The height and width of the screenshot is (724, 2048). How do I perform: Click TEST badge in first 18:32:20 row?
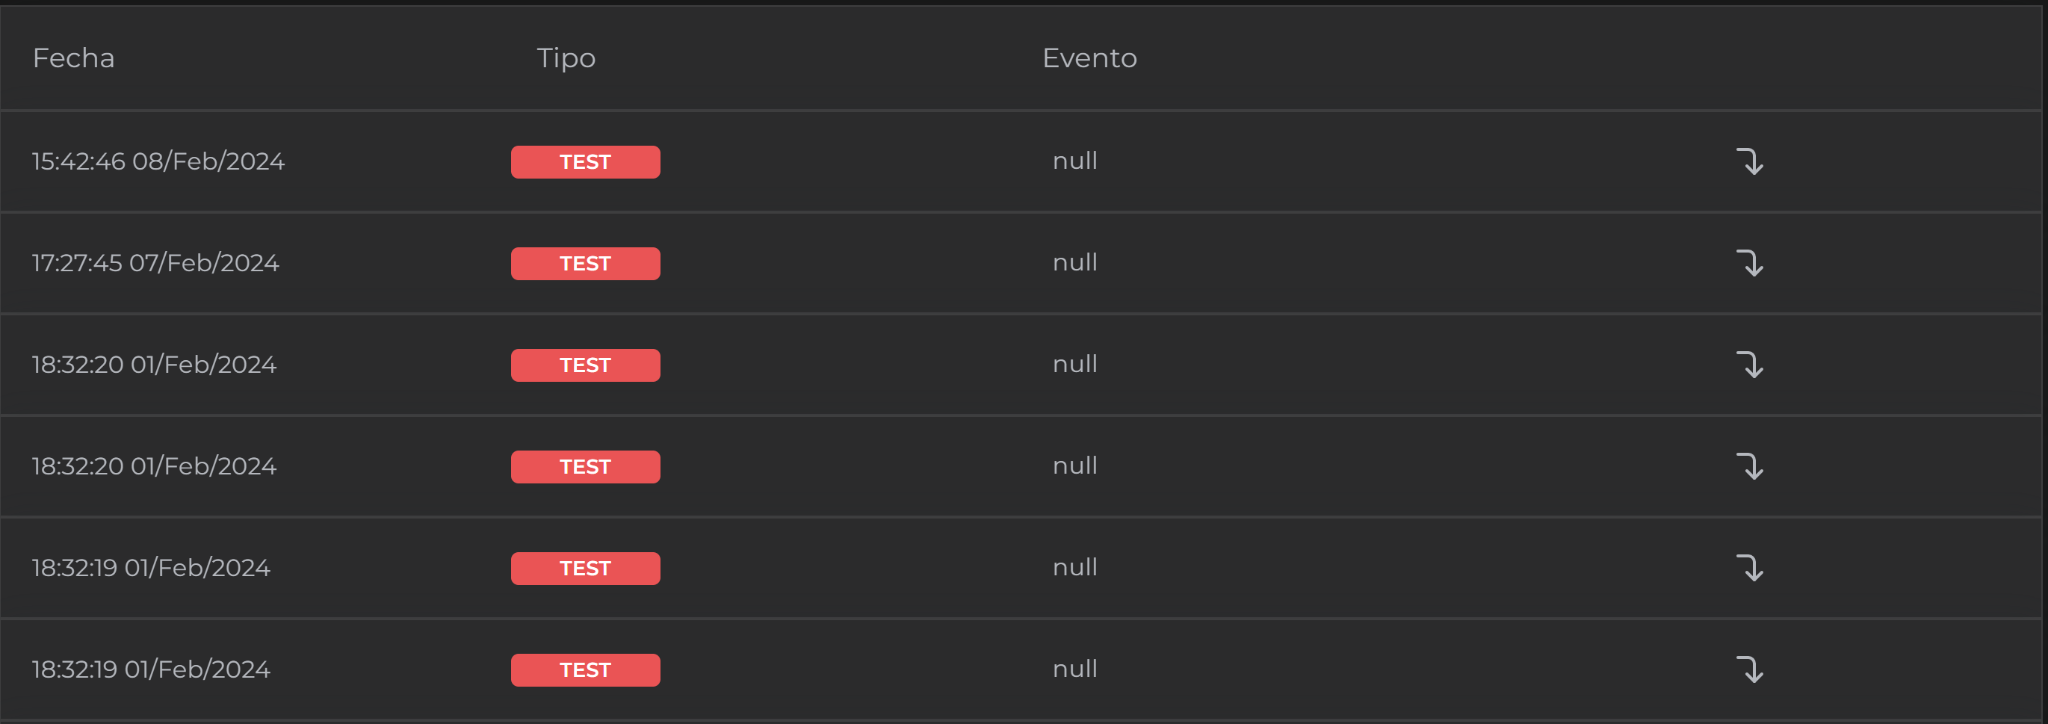point(585,365)
